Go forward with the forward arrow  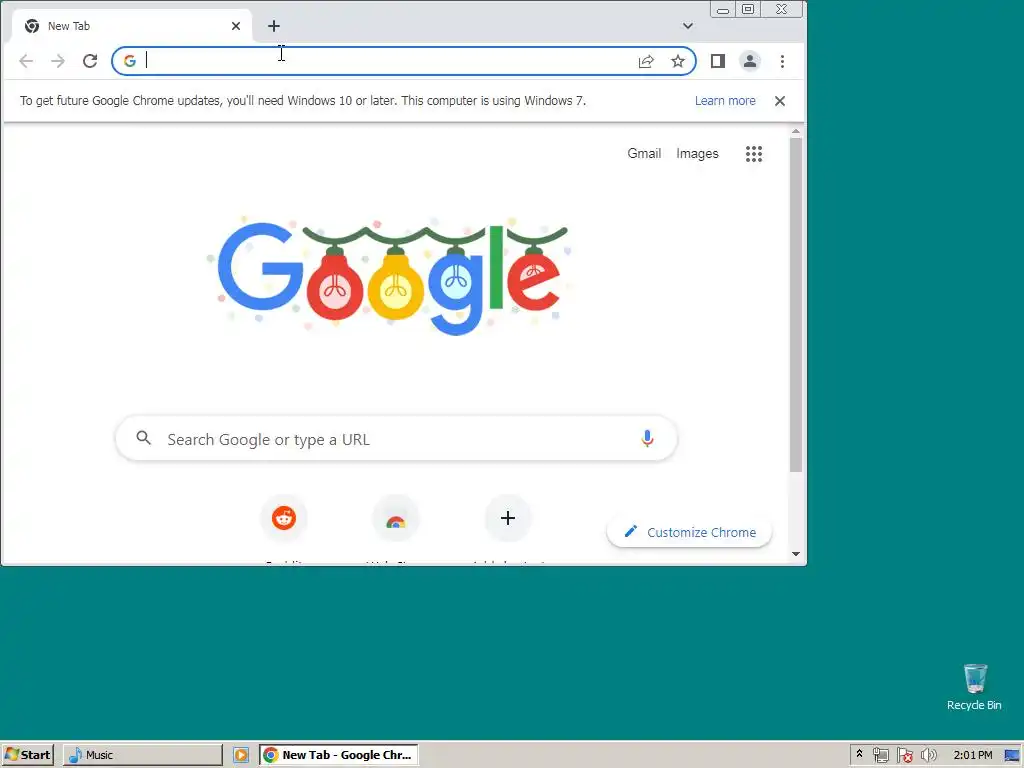pyautogui.click(x=58, y=61)
